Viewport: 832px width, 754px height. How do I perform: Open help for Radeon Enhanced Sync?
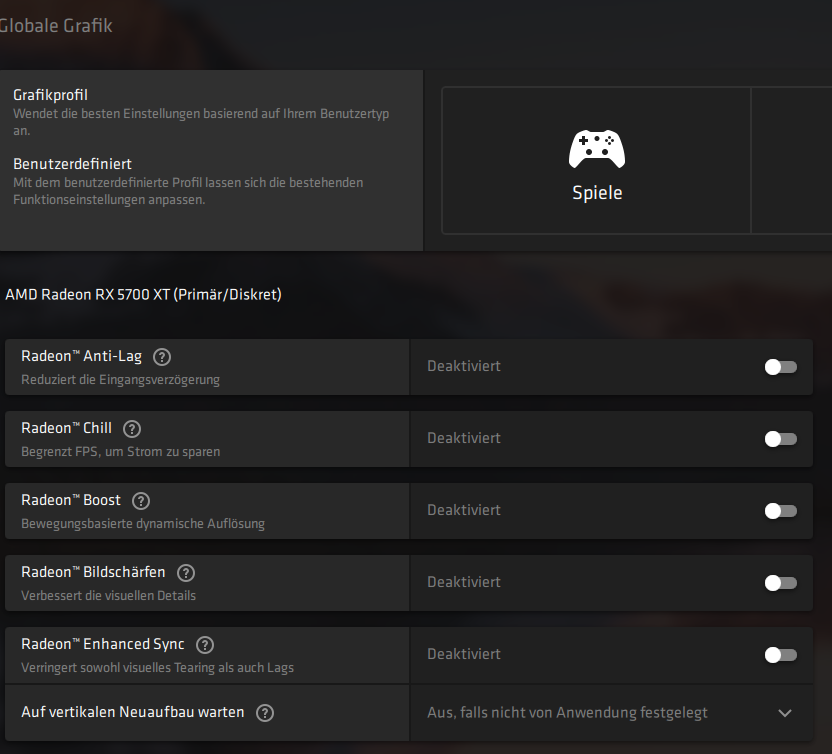tap(205, 645)
